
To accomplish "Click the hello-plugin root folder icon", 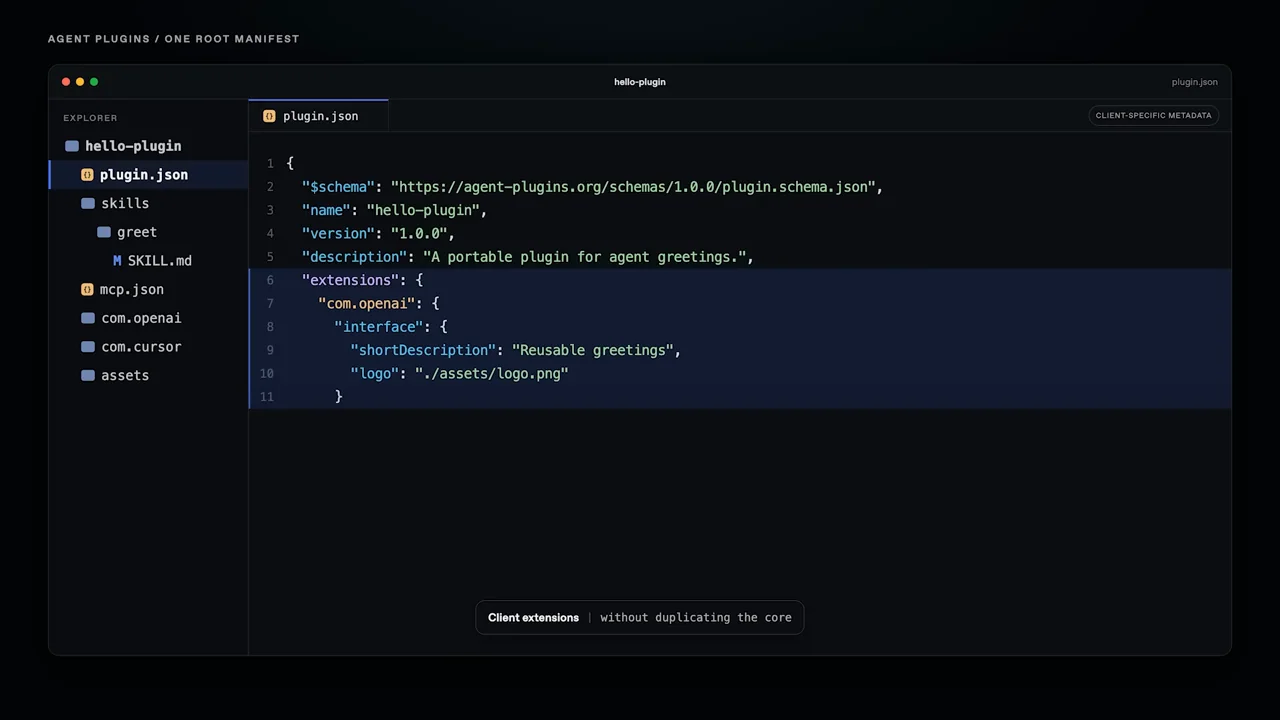I will click(x=72, y=146).
